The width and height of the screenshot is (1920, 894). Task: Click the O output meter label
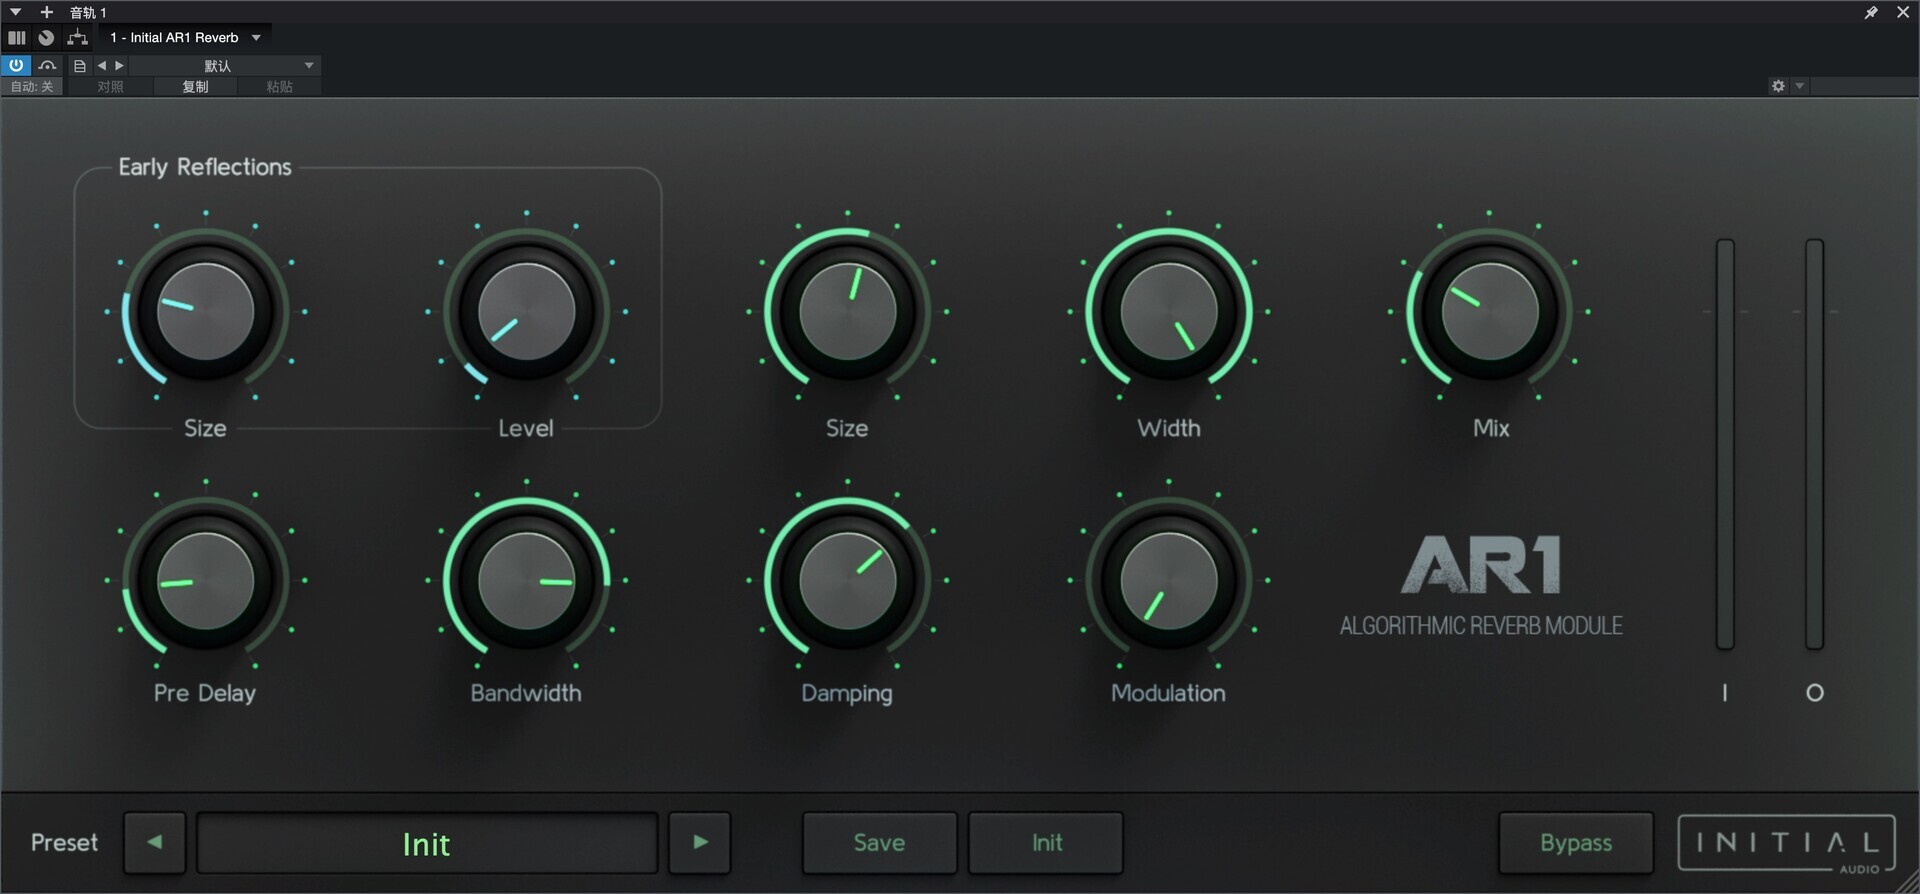click(x=1815, y=693)
